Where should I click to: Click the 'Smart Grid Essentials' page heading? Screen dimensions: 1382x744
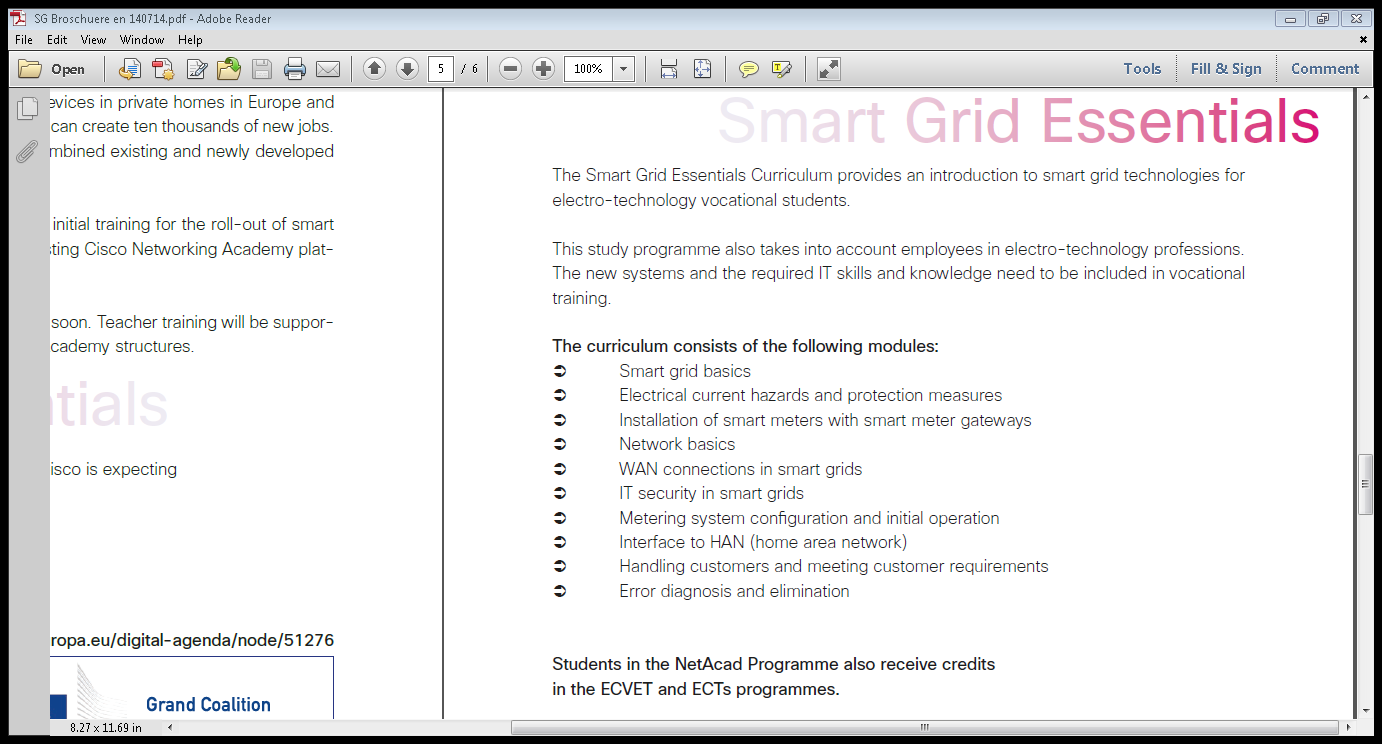tap(1018, 122)
